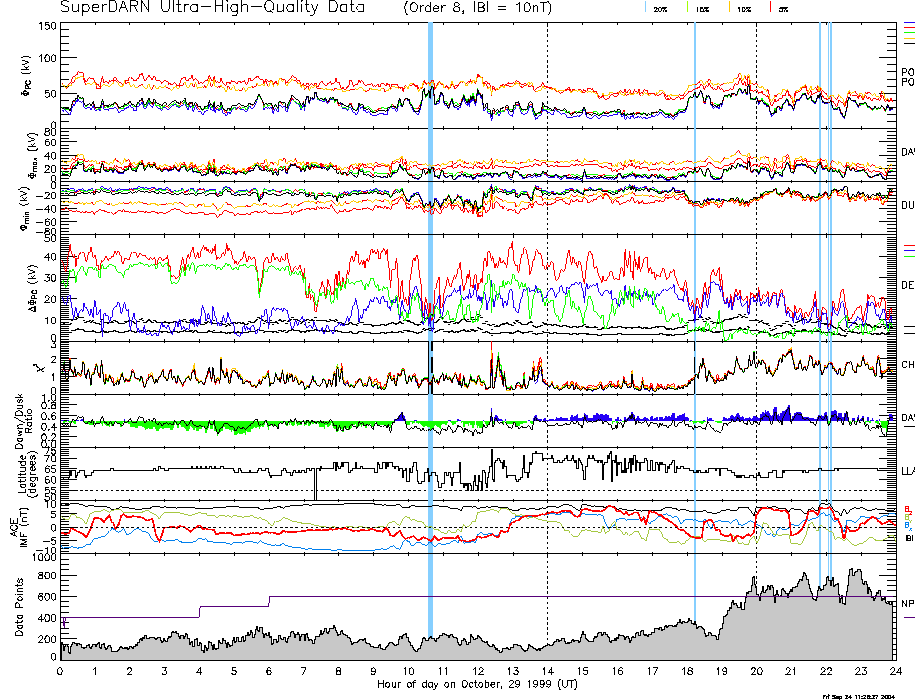Click the dashed vertical line at hour 14

[547, 200]
